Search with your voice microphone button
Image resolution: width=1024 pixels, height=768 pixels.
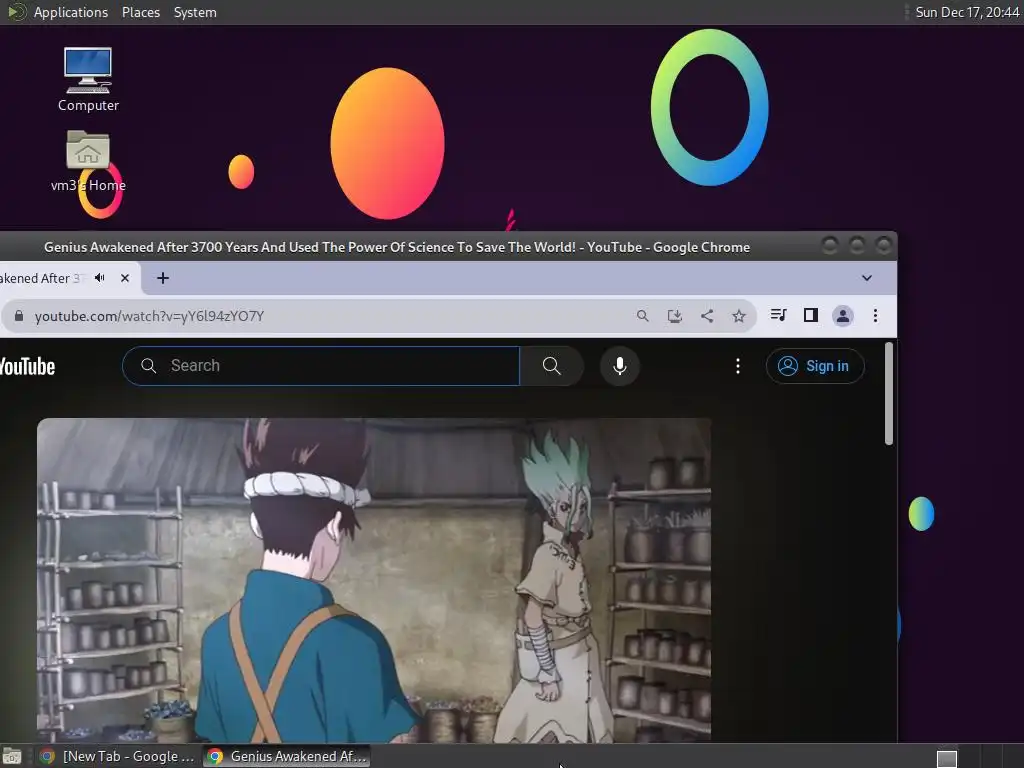tap(620, 366)
